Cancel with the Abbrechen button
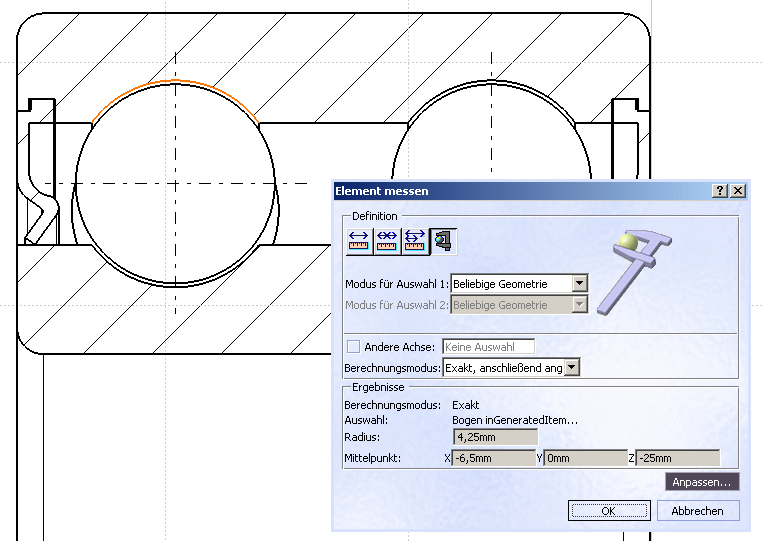764x541 pixels. pyautogui.click(x=698, y=511)
